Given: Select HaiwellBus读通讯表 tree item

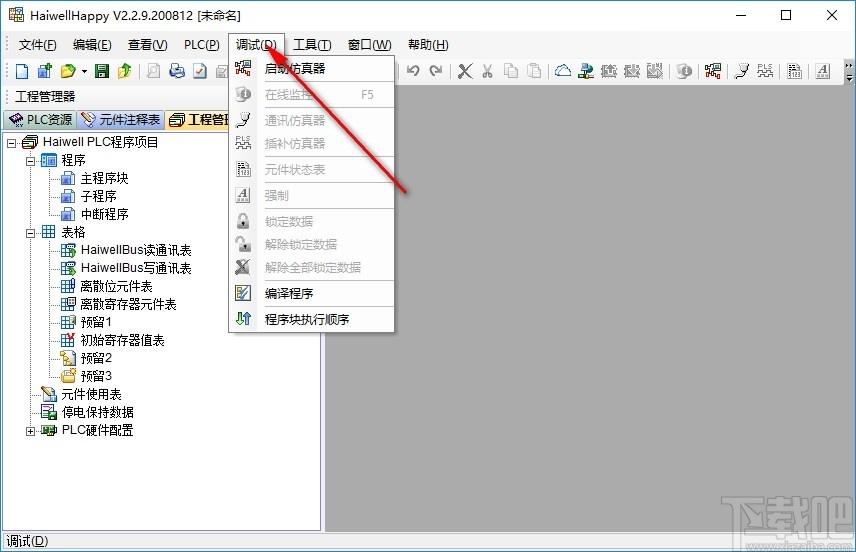Looking at the screenshot, I should pos(136,251).
